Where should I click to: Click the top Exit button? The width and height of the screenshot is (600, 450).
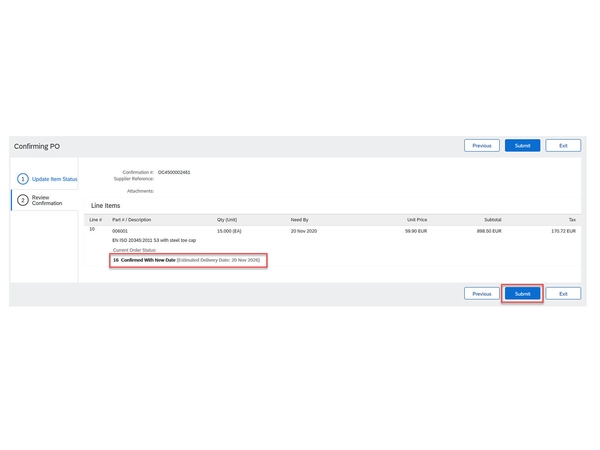pyautogui.click(x=563, y=146)
